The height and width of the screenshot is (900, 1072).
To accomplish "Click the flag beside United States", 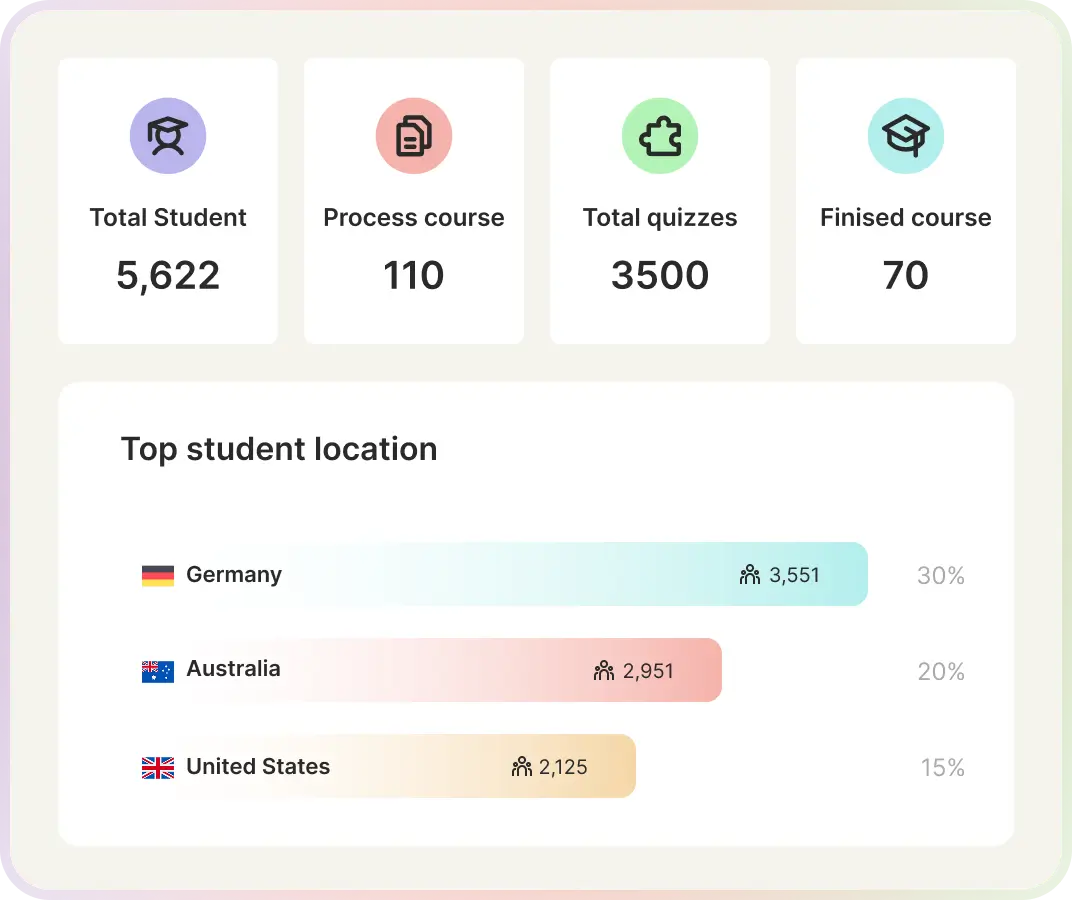I will [x=158, y=767].
